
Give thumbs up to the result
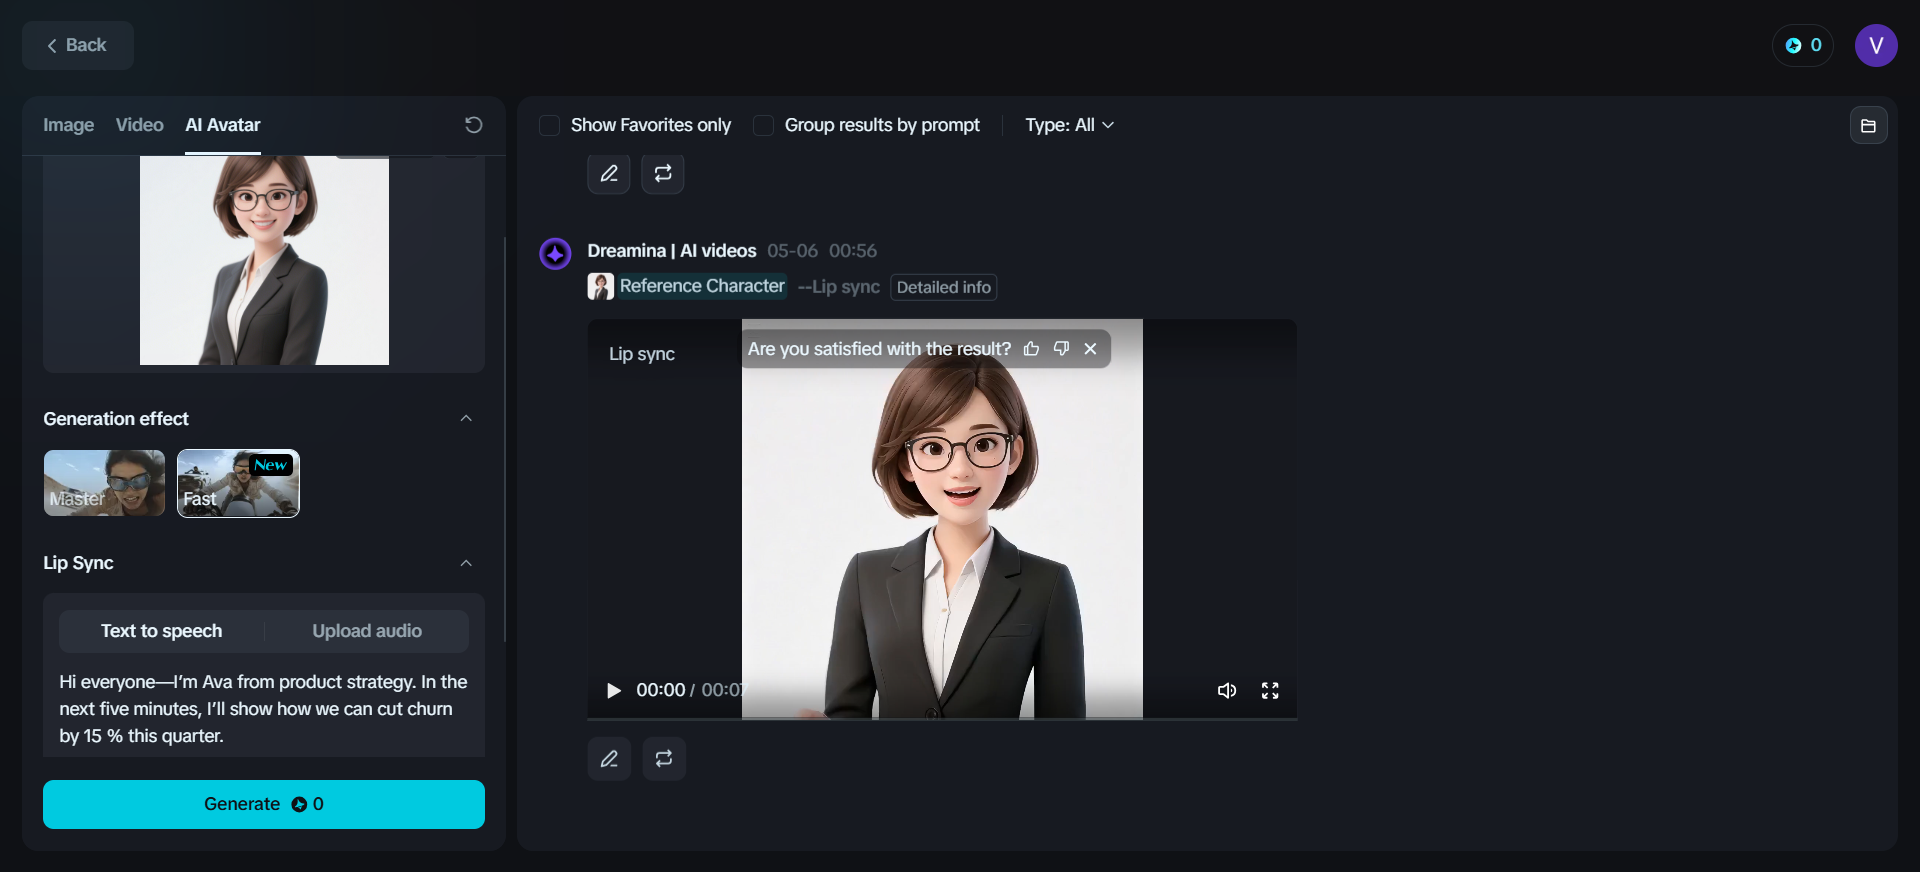[x=1031, y=349]
